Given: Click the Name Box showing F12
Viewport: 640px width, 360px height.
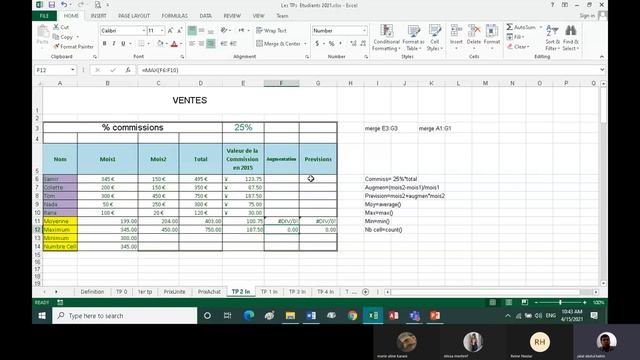Looking at the screenshot, I should pos(55,70).
